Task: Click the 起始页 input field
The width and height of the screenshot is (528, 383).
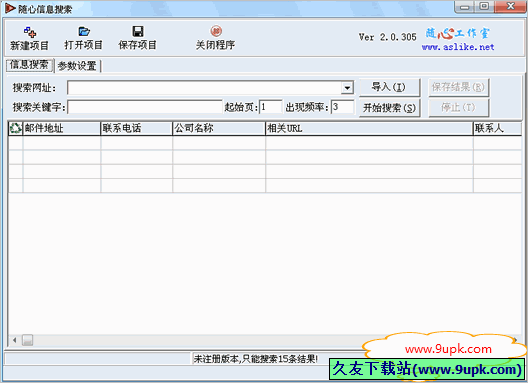Action: tap(270, 107)
